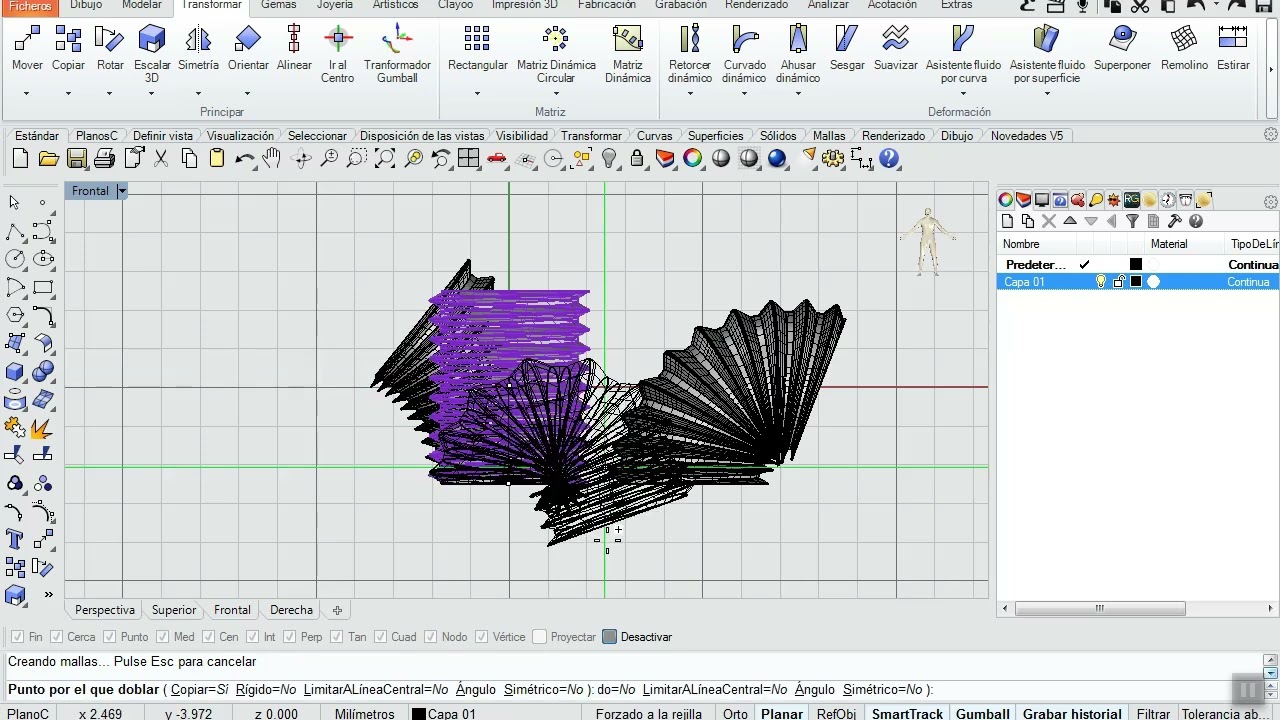Select the Curvado dinámico tool

click(x=744, y=53)
